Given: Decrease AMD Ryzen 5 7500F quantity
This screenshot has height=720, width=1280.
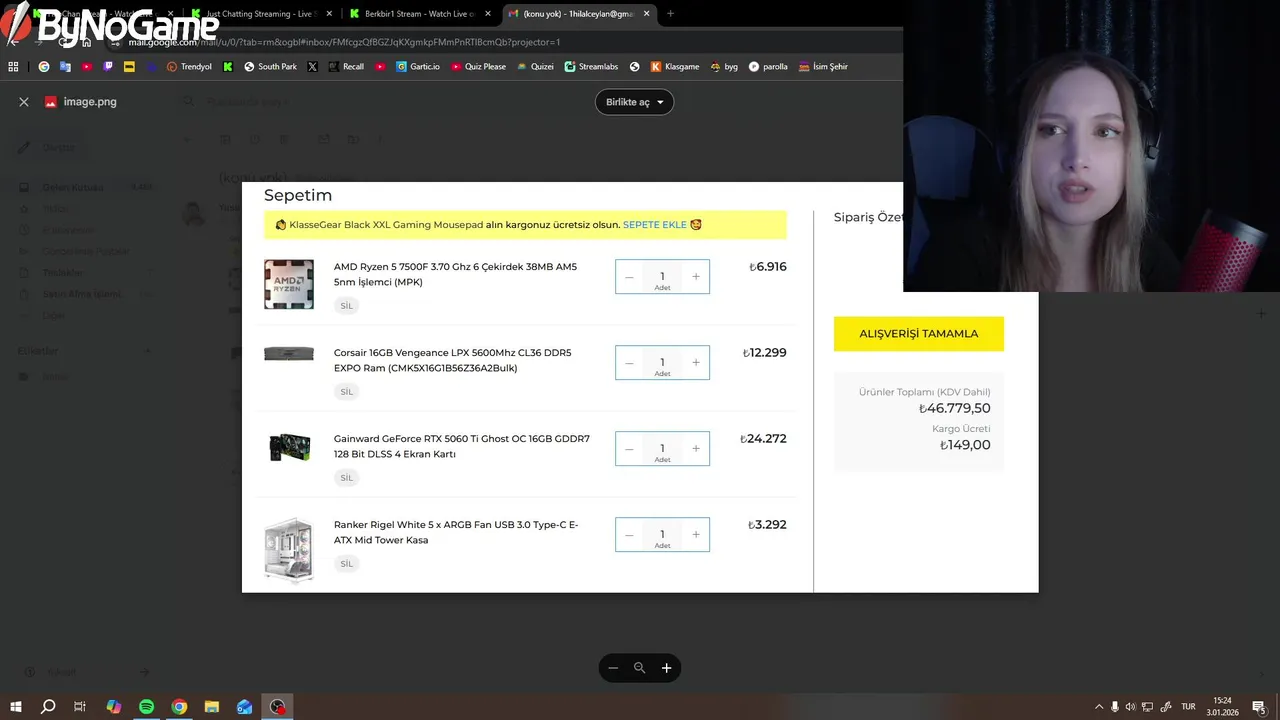Looking at the screenshot, I should (x=629, y=277).
